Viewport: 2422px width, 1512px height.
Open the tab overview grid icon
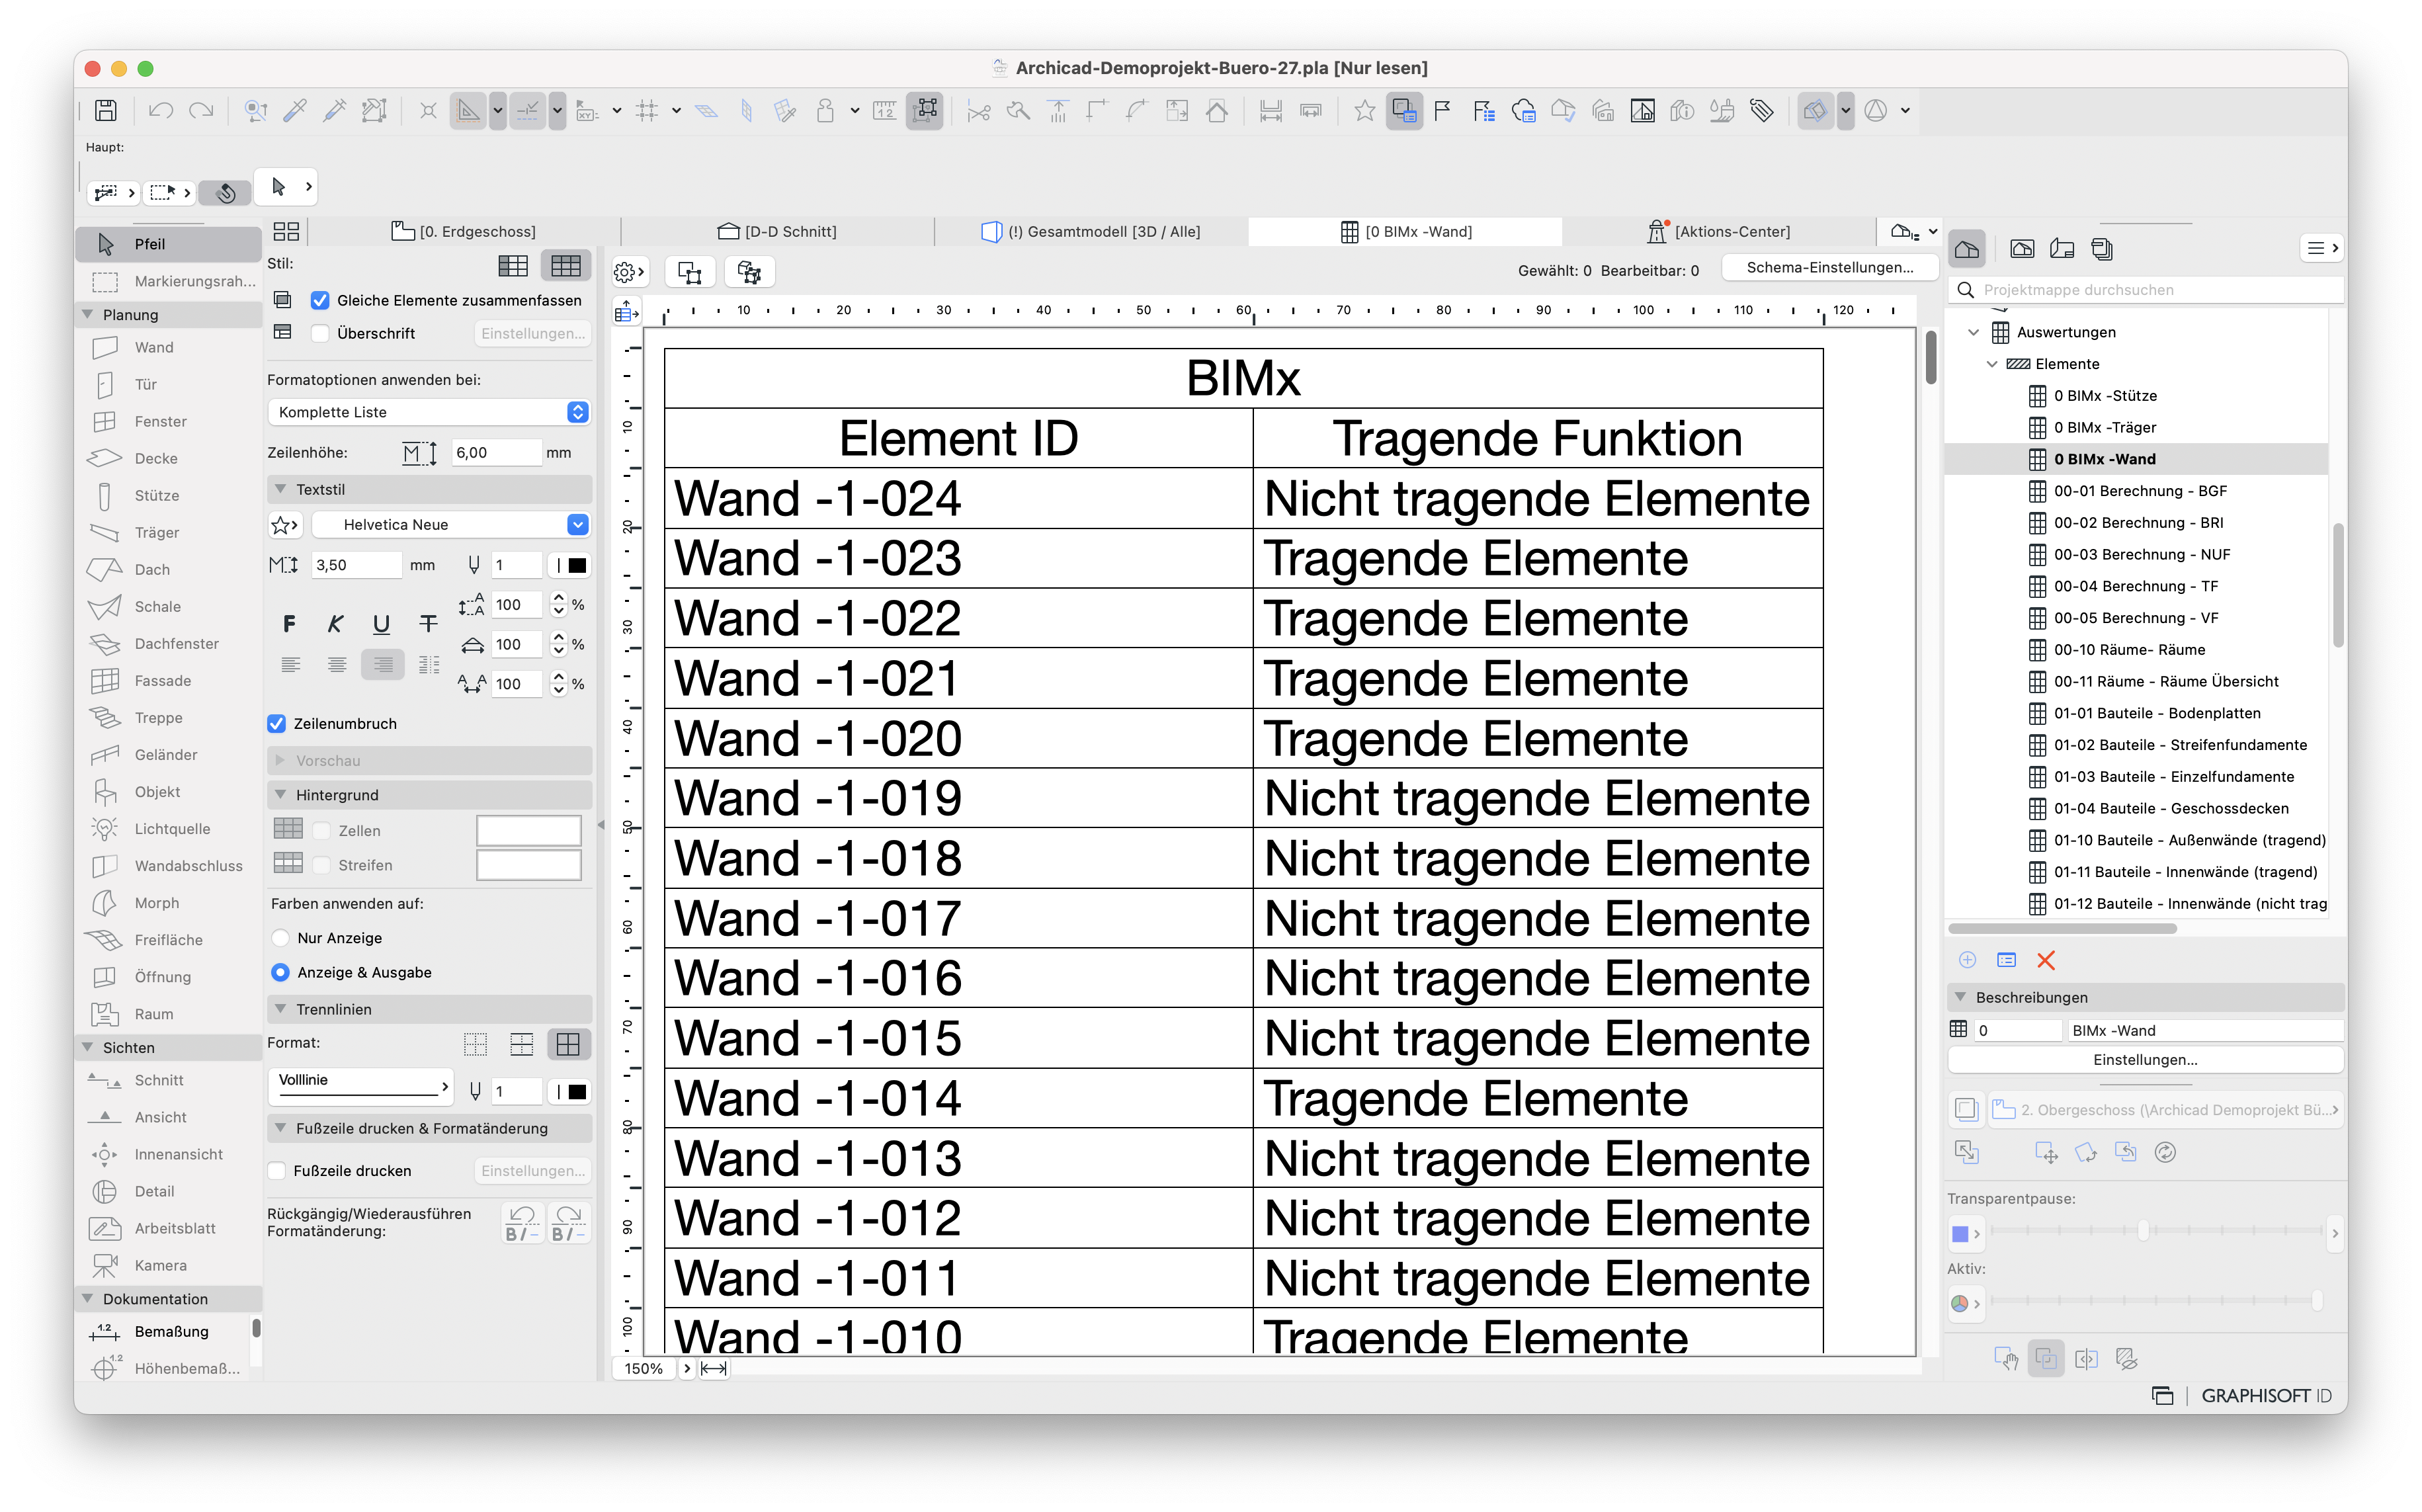pos(286,231)
